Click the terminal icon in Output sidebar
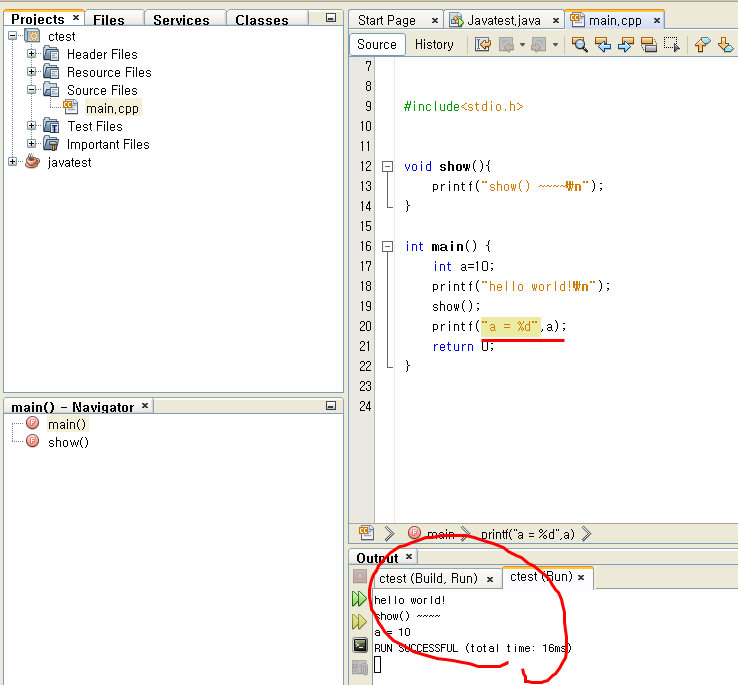This screenshot has height=685, width=738. (x=360, y=645)
